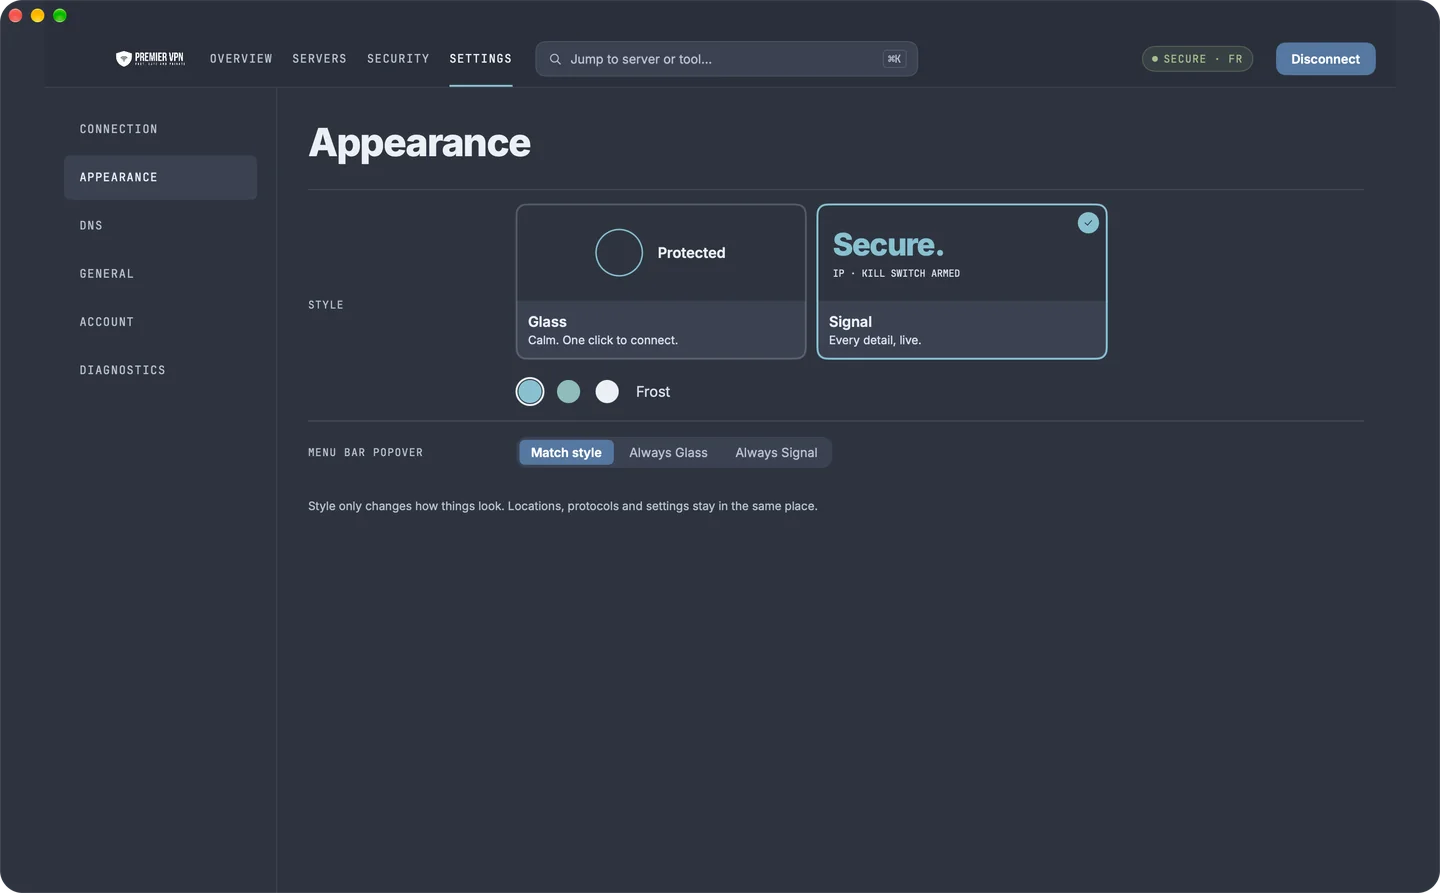
Task: Click the Appearance page heading
Action: pos(419,143)
